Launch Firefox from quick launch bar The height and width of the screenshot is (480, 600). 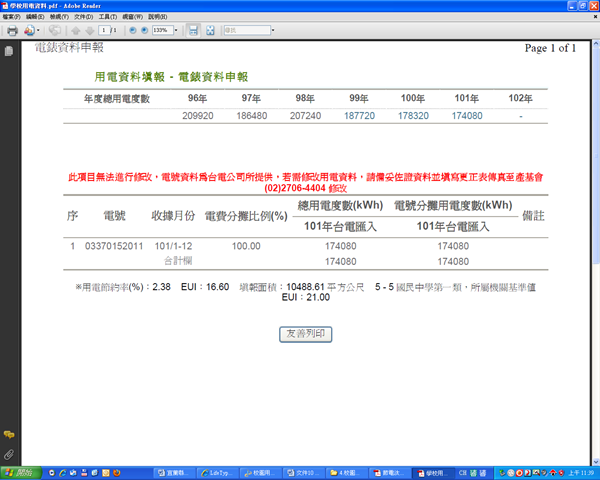116,473
